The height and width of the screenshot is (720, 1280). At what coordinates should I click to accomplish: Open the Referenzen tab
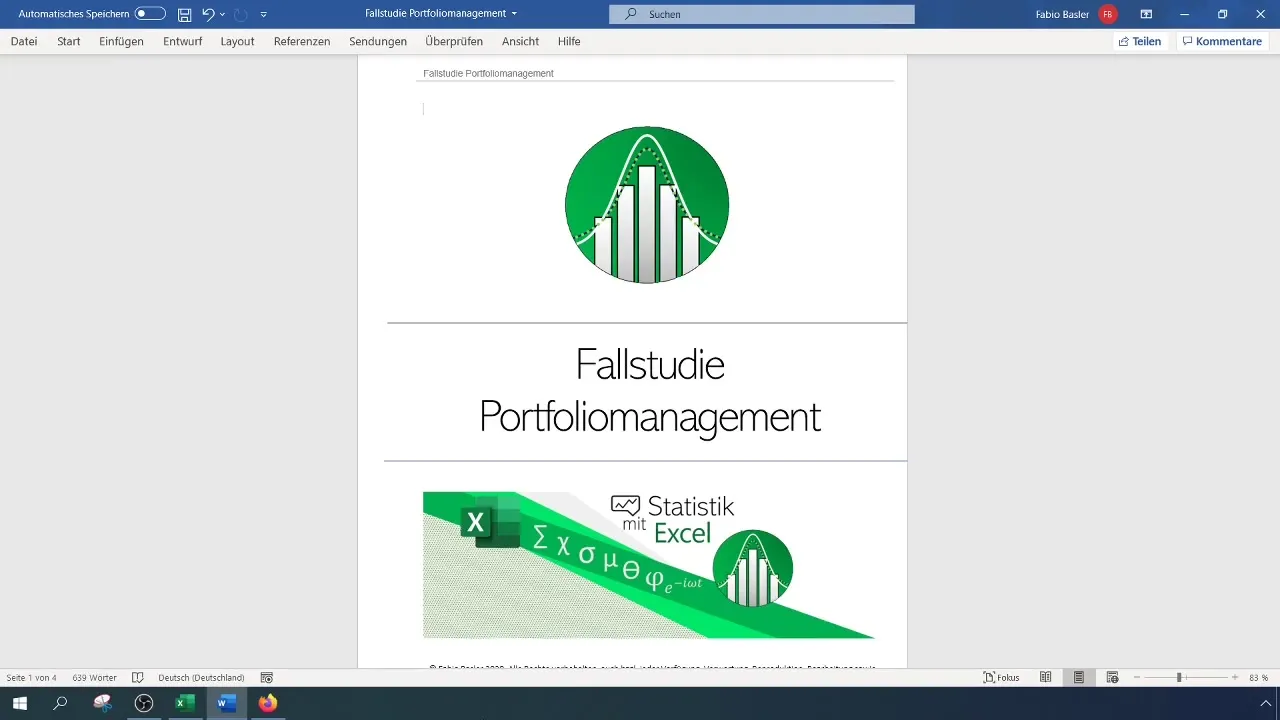click(x=302, y=41)
